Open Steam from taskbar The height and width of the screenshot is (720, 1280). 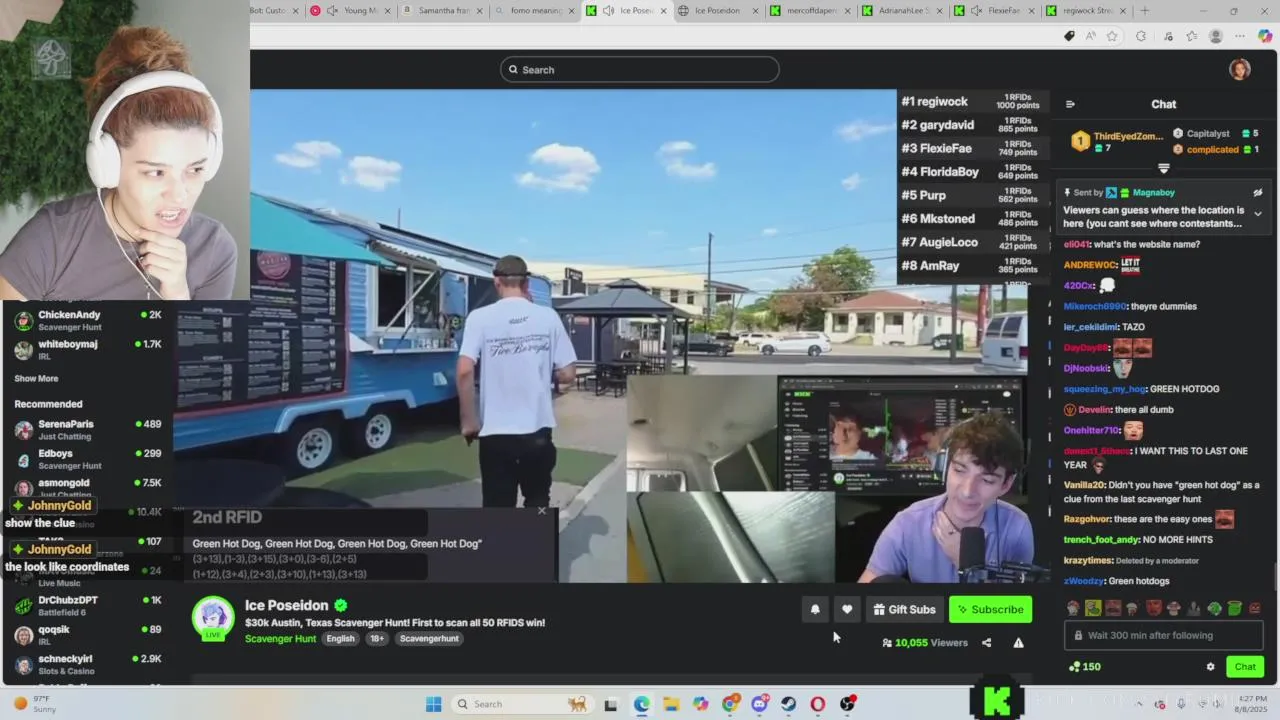788,704
